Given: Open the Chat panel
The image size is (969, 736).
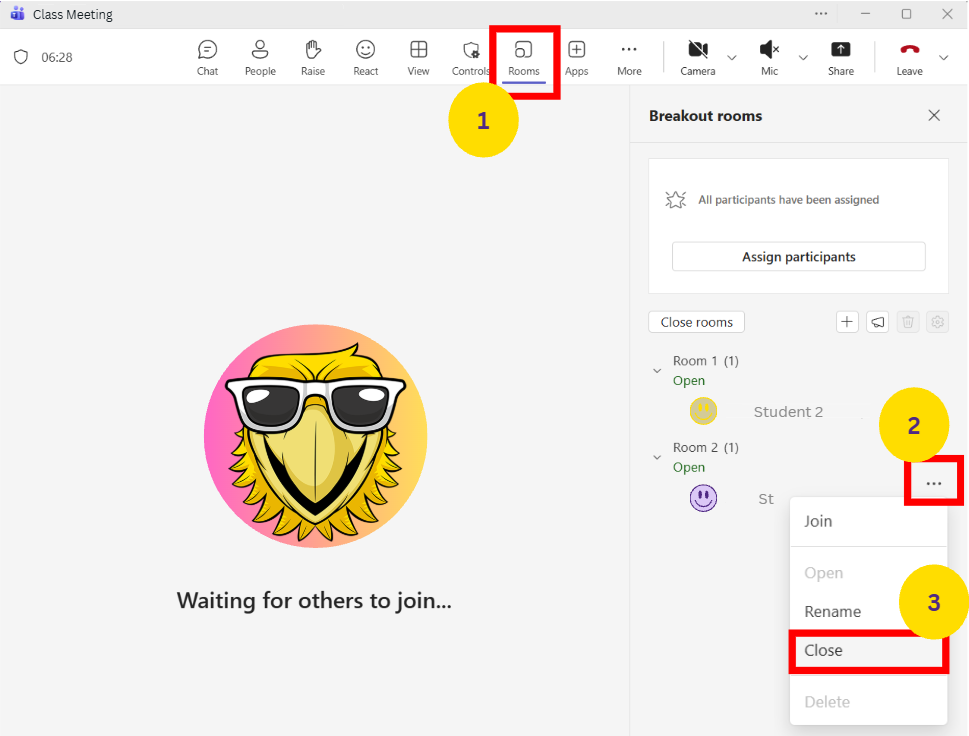Looking at the screenshot, I should click(x=207, y=57).
